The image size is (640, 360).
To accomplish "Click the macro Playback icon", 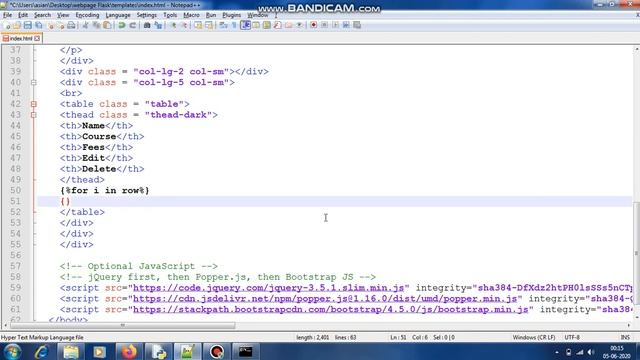I will (x=335, y=25).
